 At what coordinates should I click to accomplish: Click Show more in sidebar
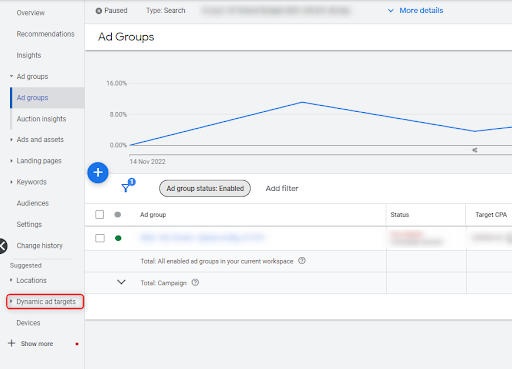37,344
